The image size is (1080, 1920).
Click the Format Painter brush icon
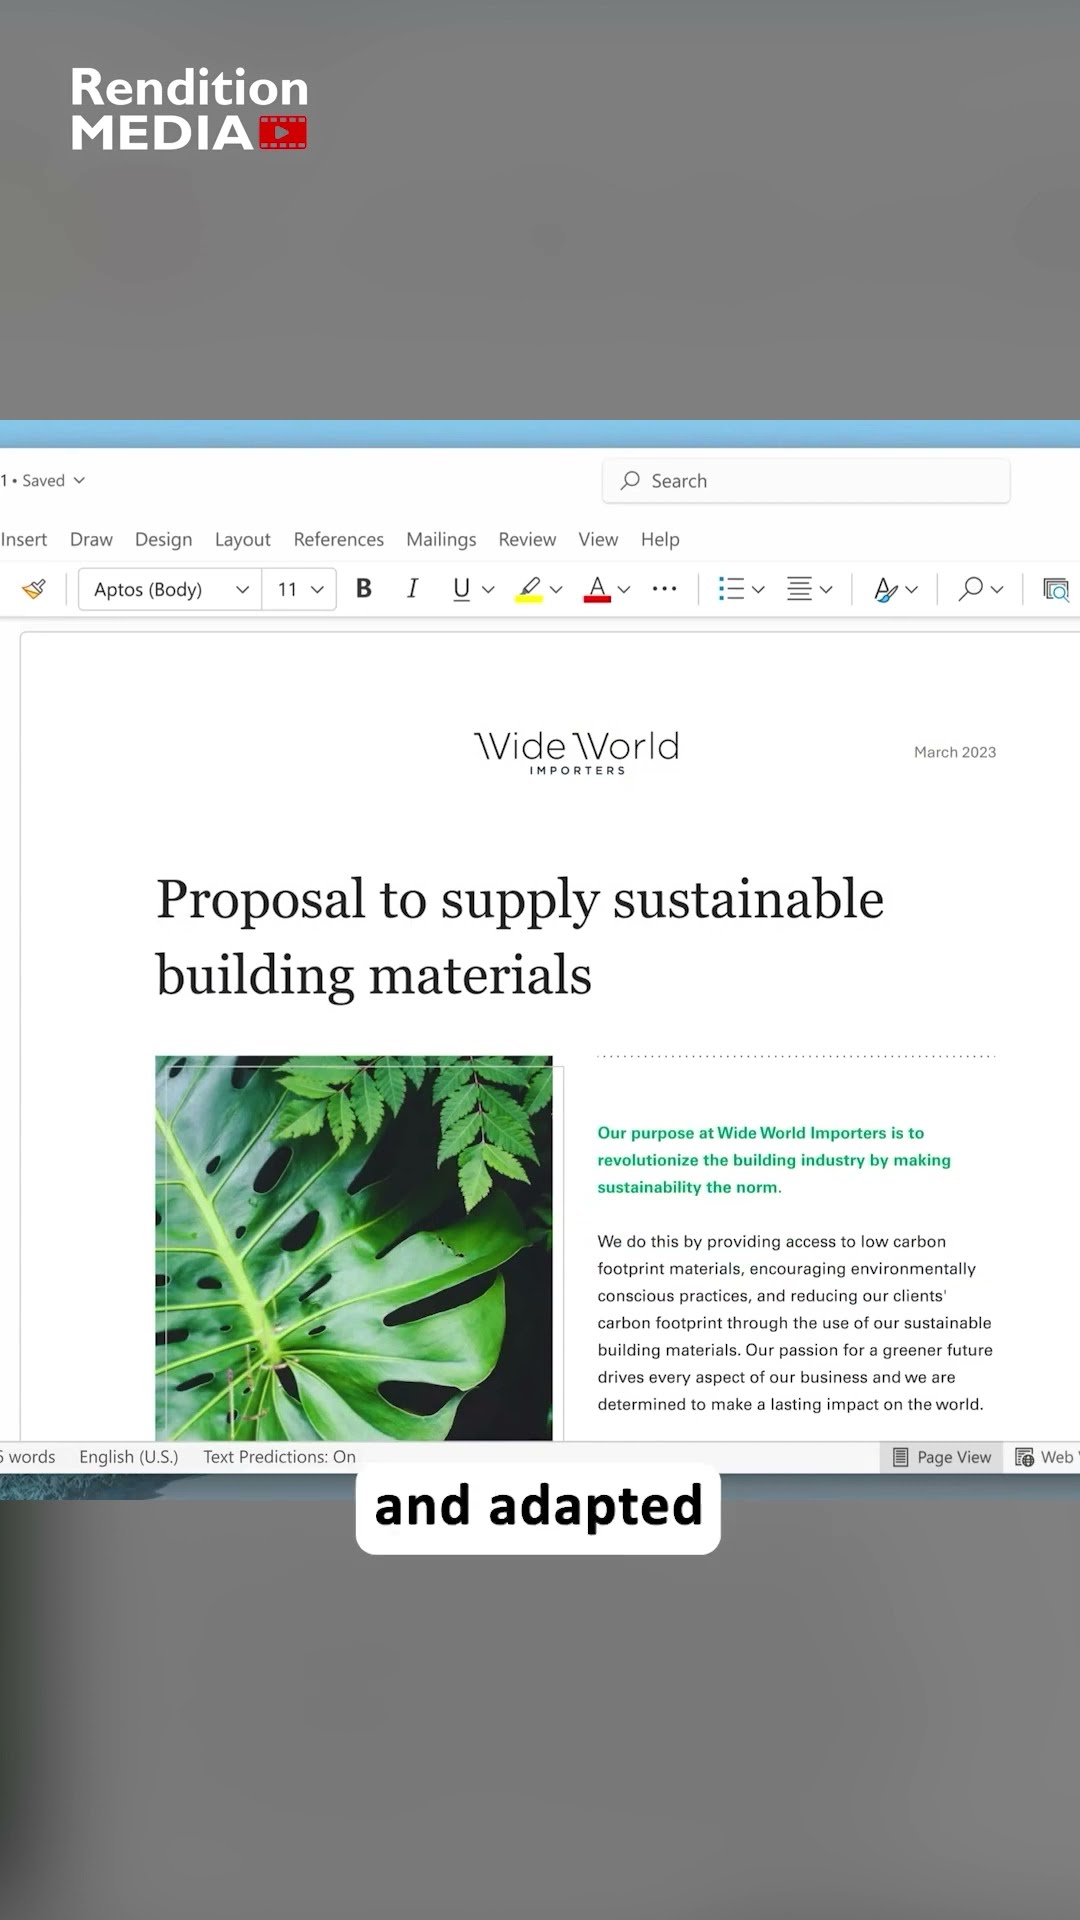click(34, 589)
